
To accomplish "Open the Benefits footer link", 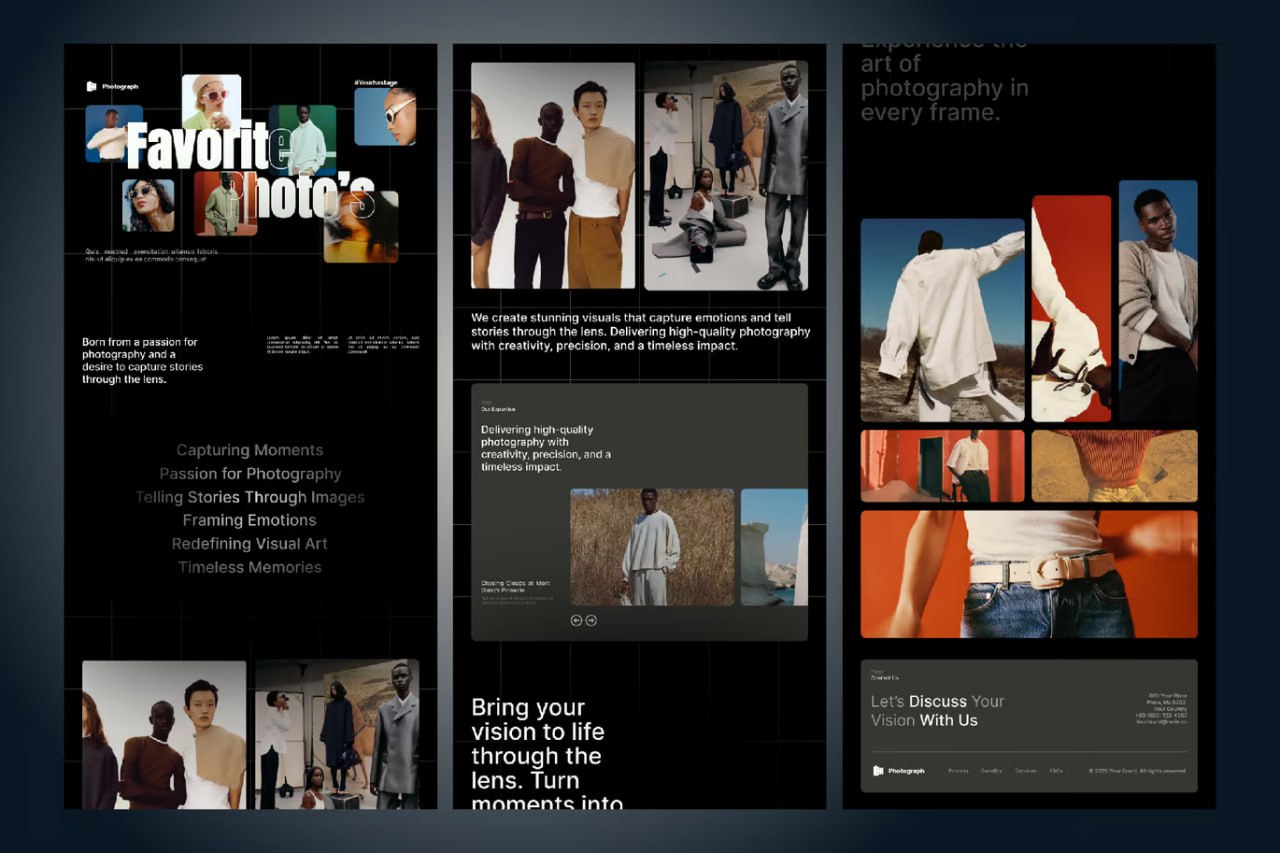I will pos(991,771).
